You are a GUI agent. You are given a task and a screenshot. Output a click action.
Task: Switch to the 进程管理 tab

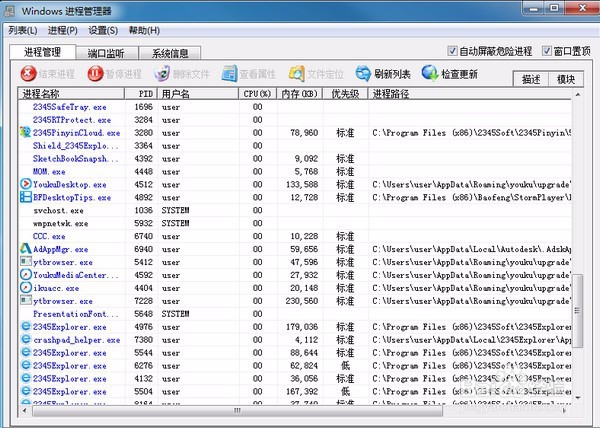point(42,52)
